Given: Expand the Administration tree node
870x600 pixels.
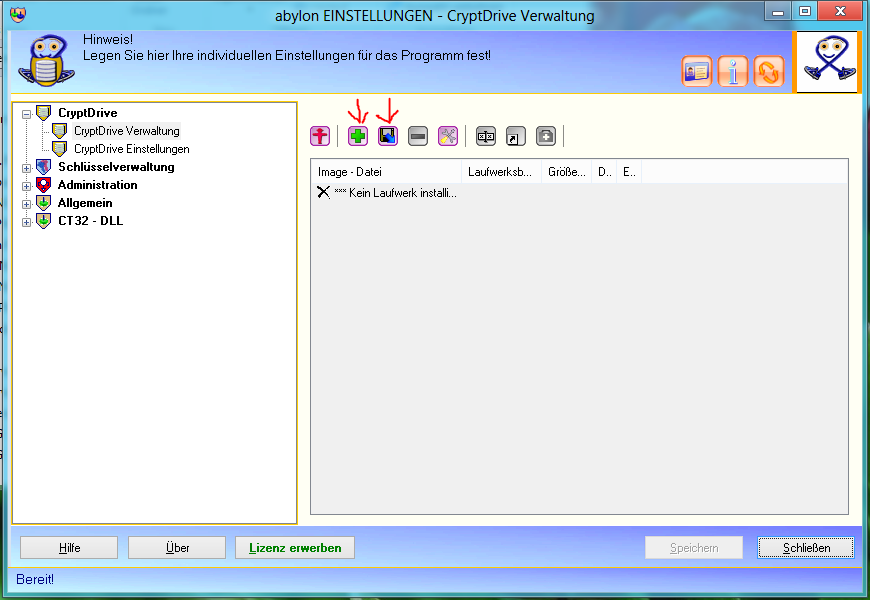Looking at the screenshot, I should (x=26, y=186).
